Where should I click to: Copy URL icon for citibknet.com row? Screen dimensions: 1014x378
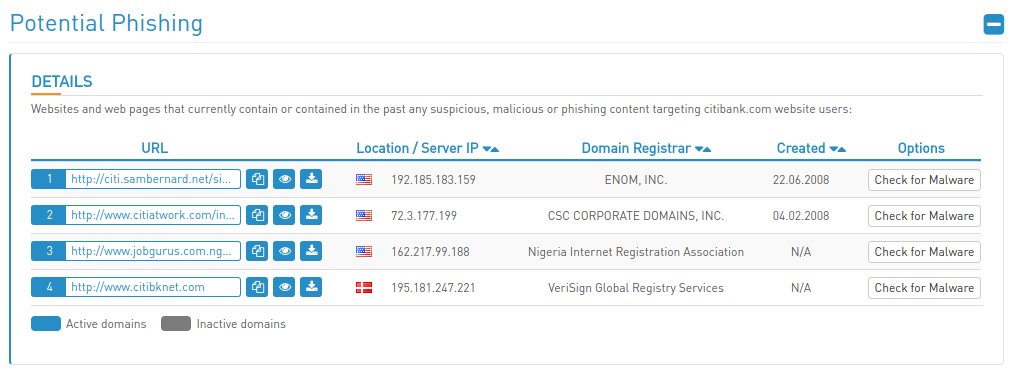pos(257,287)
